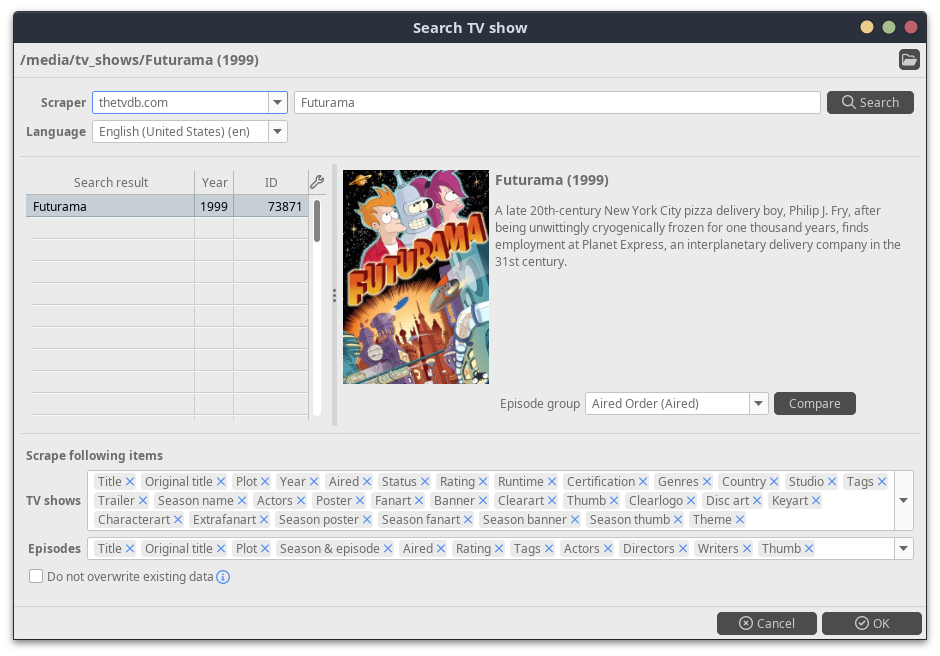Image resolution: width=940 pixels, height=656 pixels.
Task: Select the Futurama search result row
Action: pos(110,207)
